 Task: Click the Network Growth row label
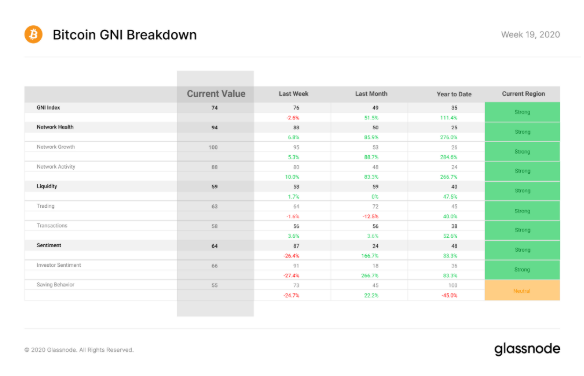click(56, 147)
